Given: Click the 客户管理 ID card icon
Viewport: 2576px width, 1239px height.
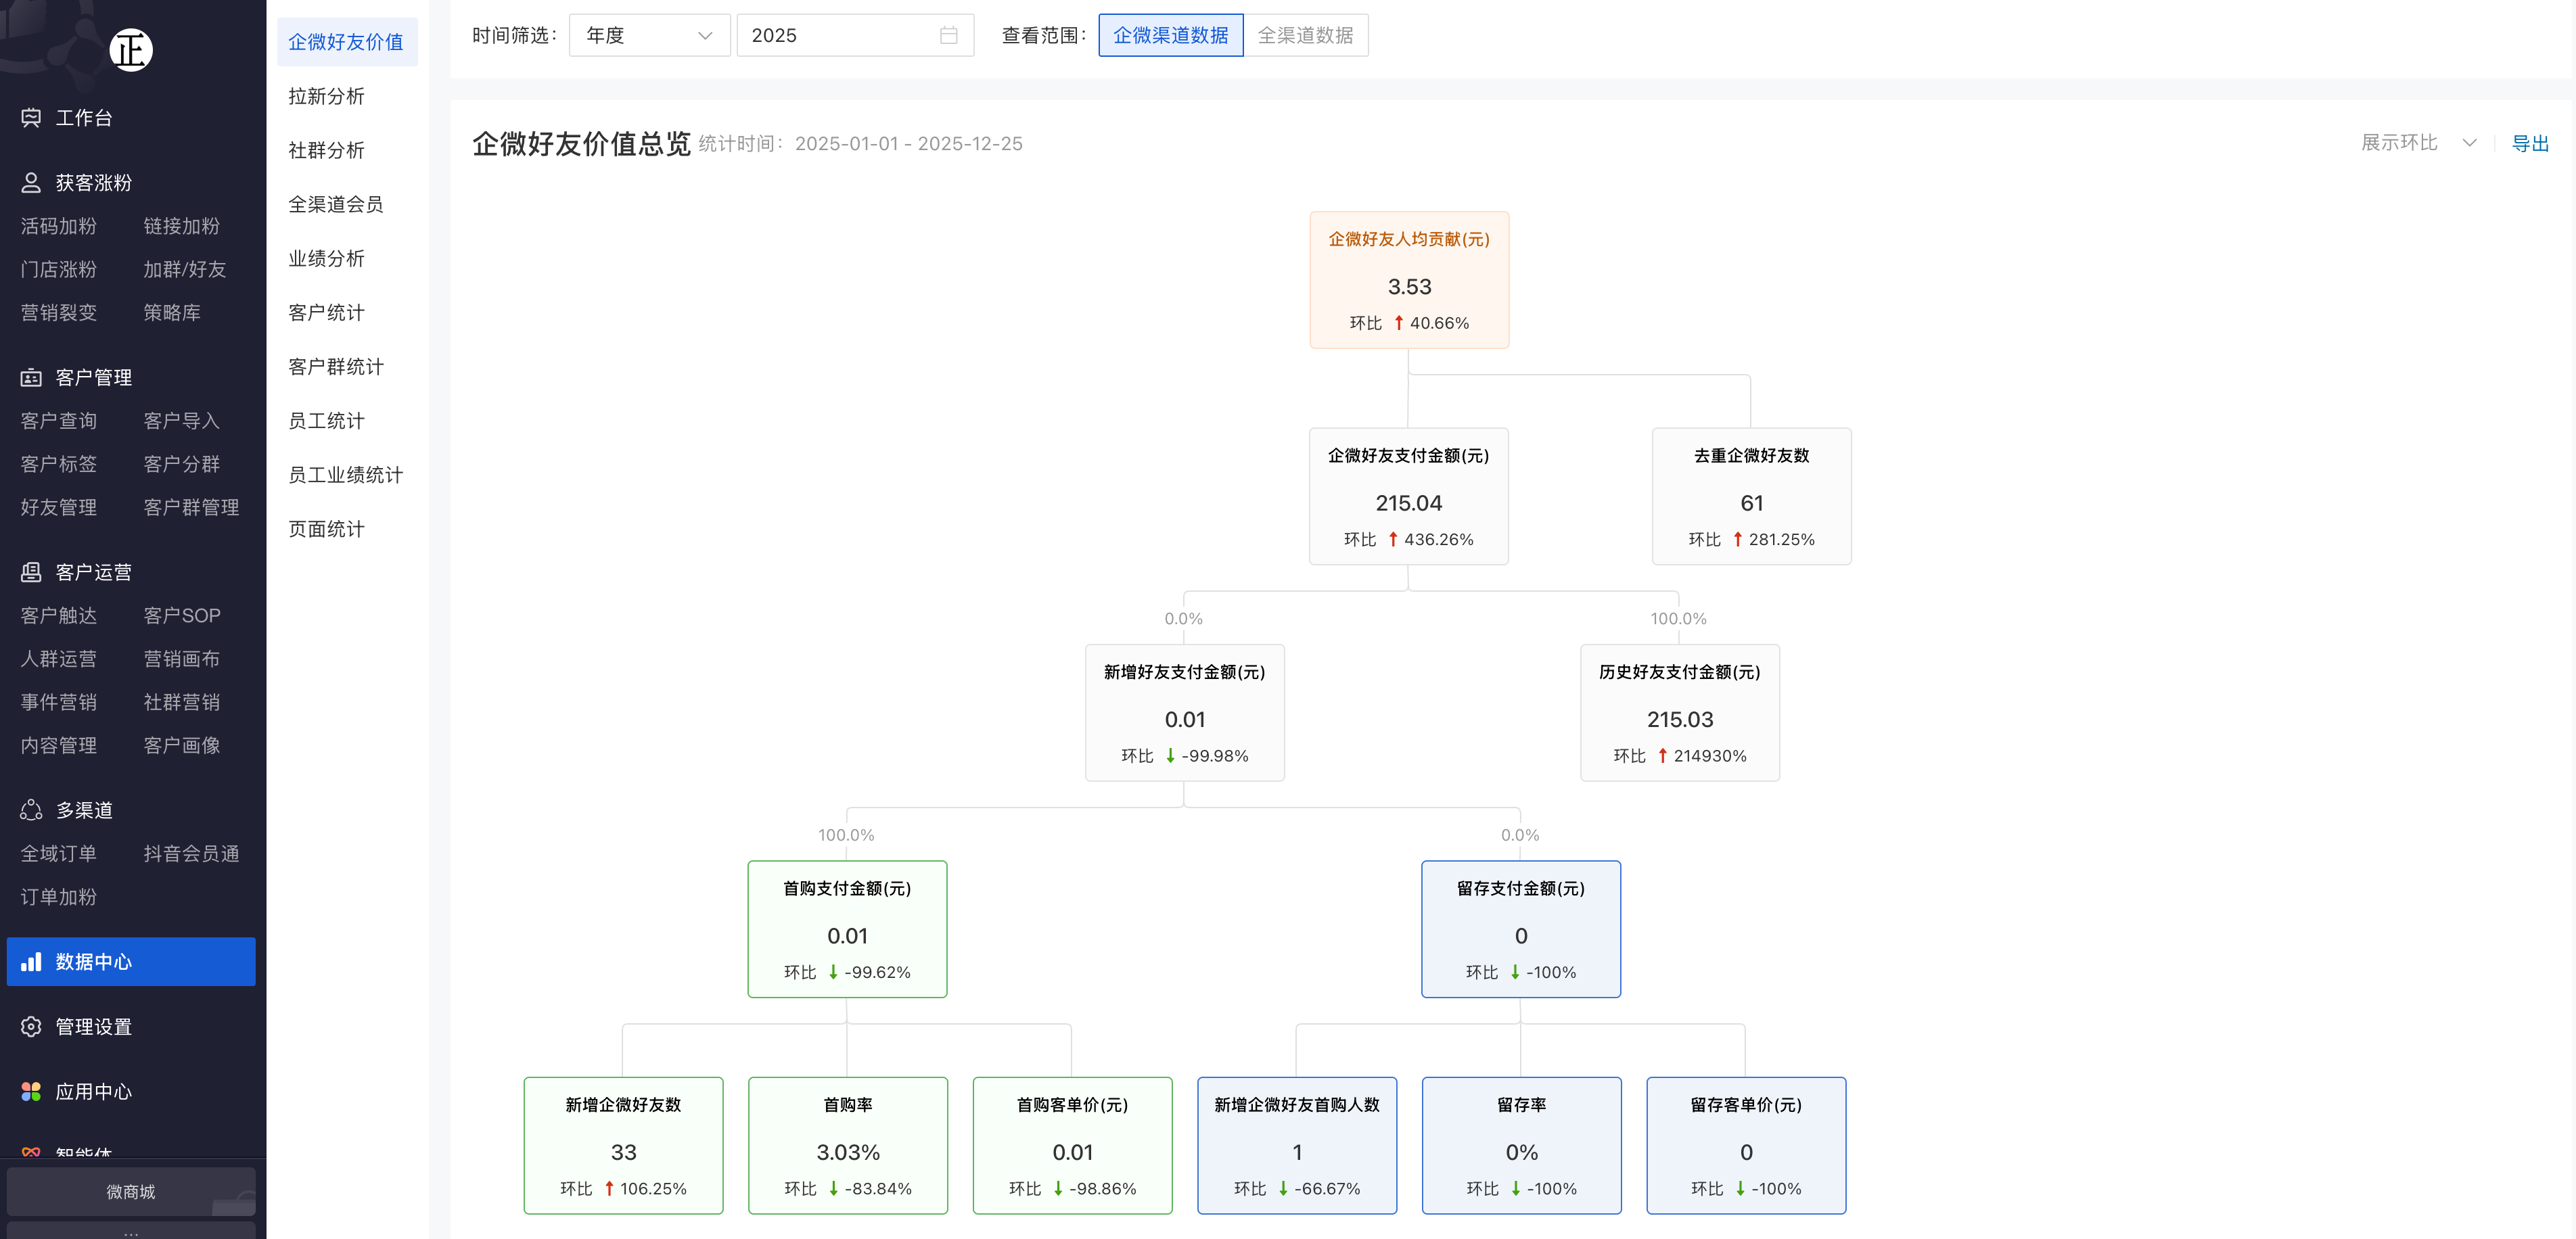Looking at the screenshot, I should (x=31, y=378).
